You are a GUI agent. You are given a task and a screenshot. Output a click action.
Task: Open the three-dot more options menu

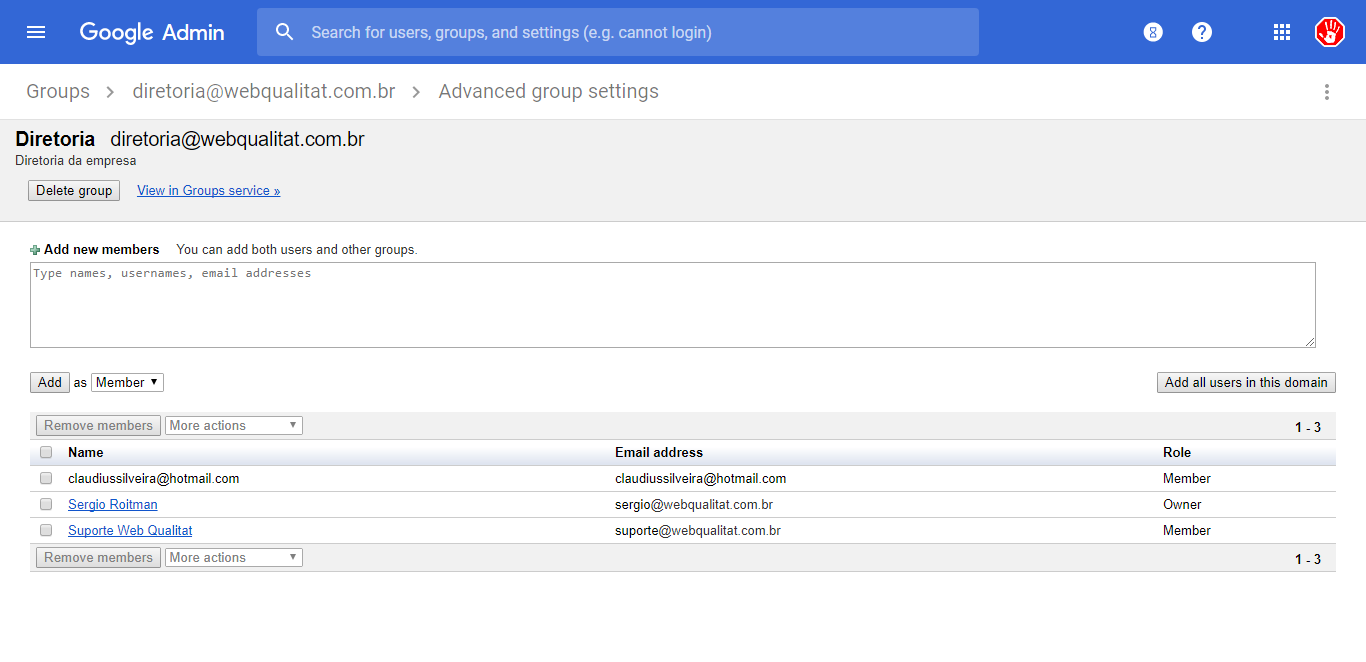[x=1327, y=92]
